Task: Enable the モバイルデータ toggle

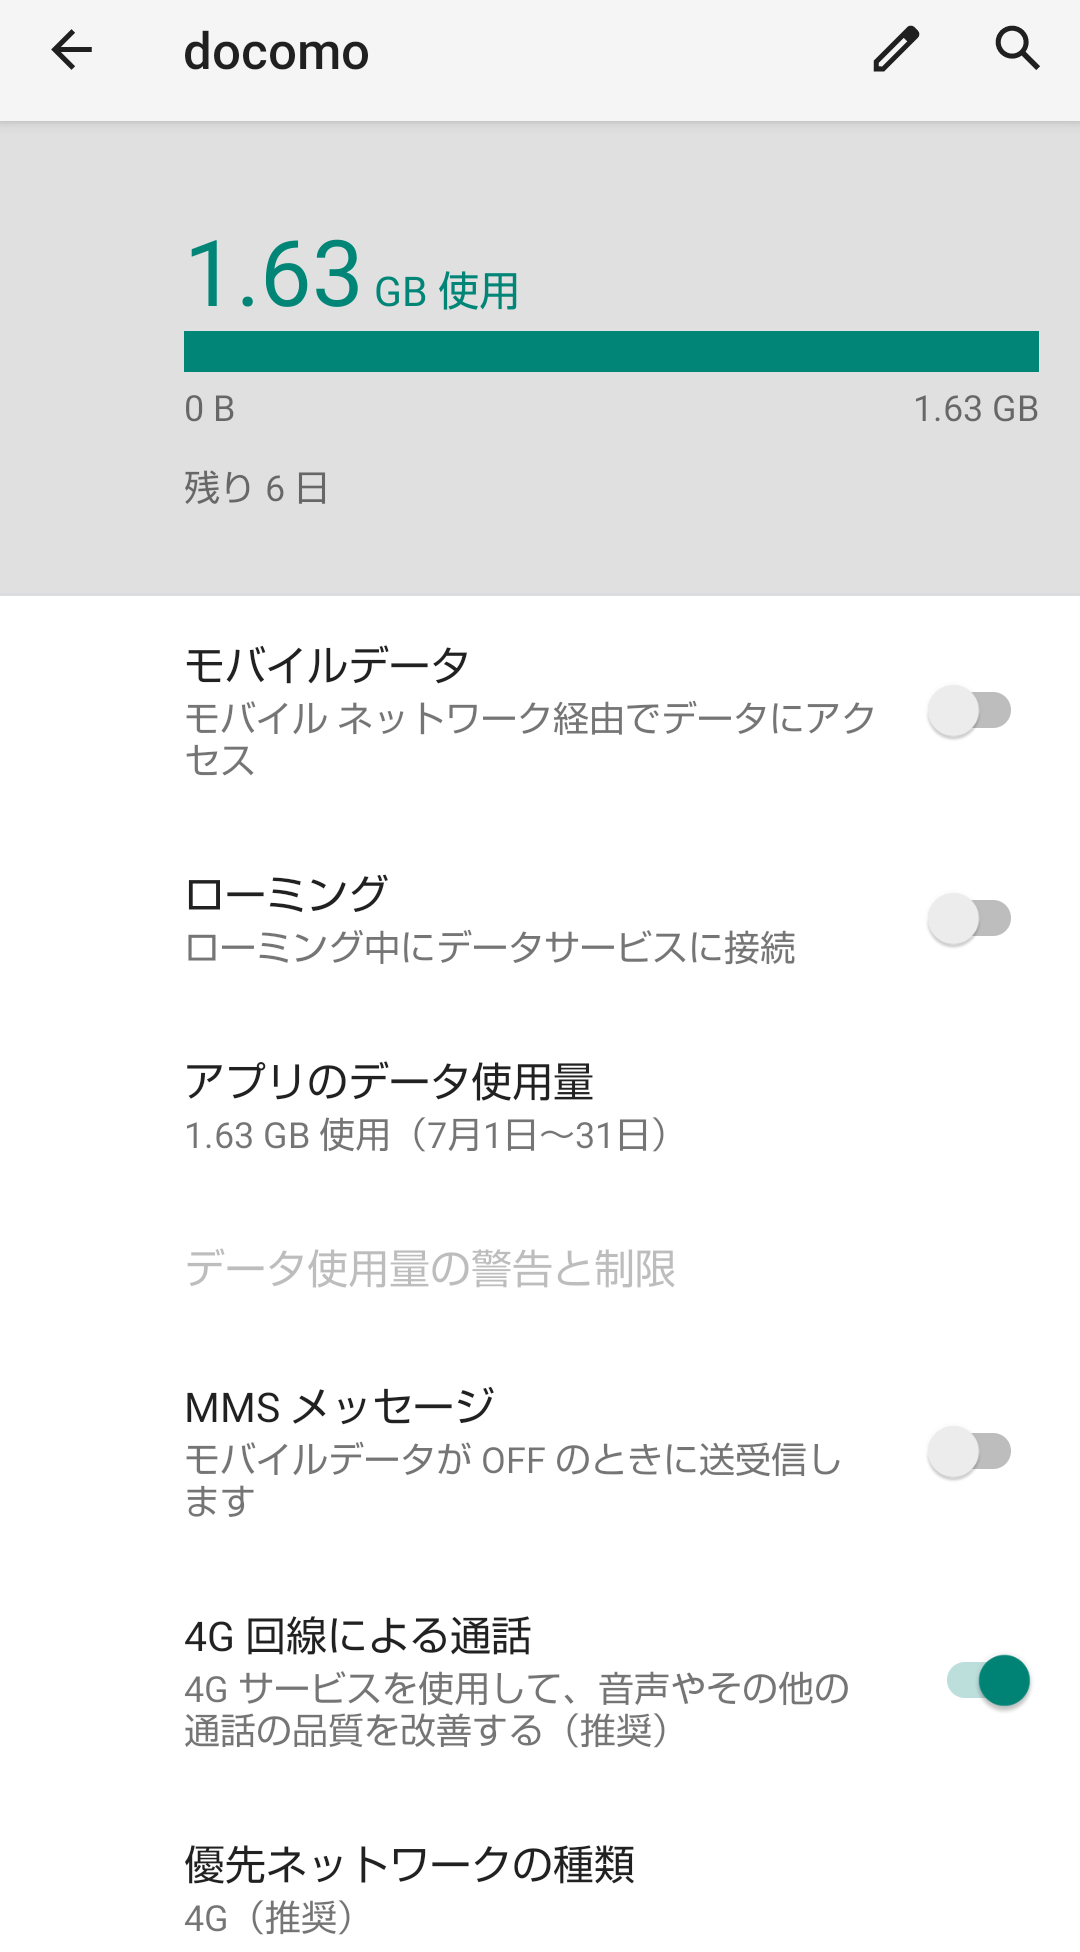Action: [x=969, y=712]
